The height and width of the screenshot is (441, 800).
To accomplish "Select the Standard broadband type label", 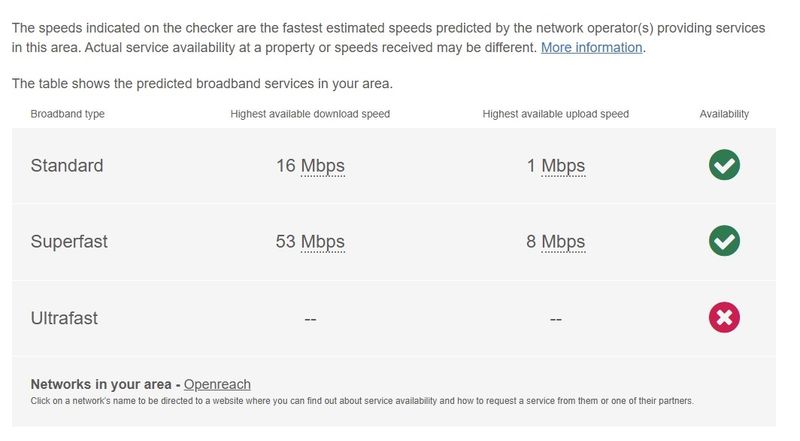I will coord(67,165).
